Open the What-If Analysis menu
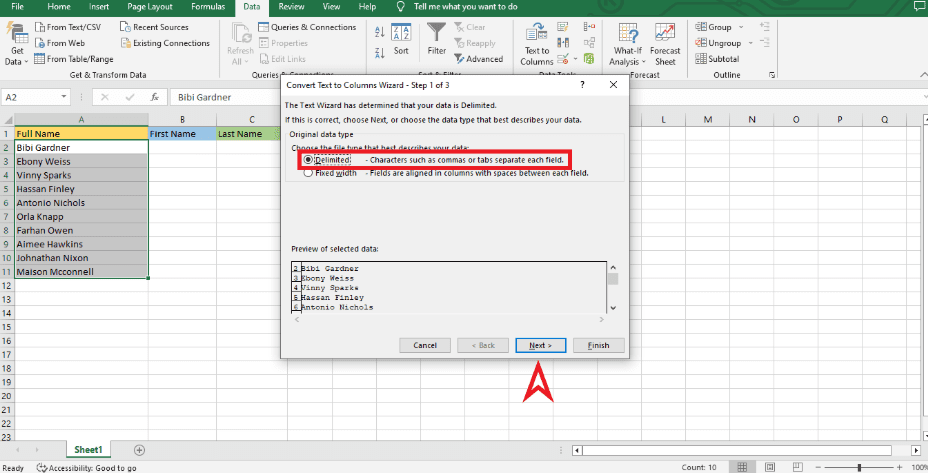This screenshot has height=473, width=928. [627, 44]
